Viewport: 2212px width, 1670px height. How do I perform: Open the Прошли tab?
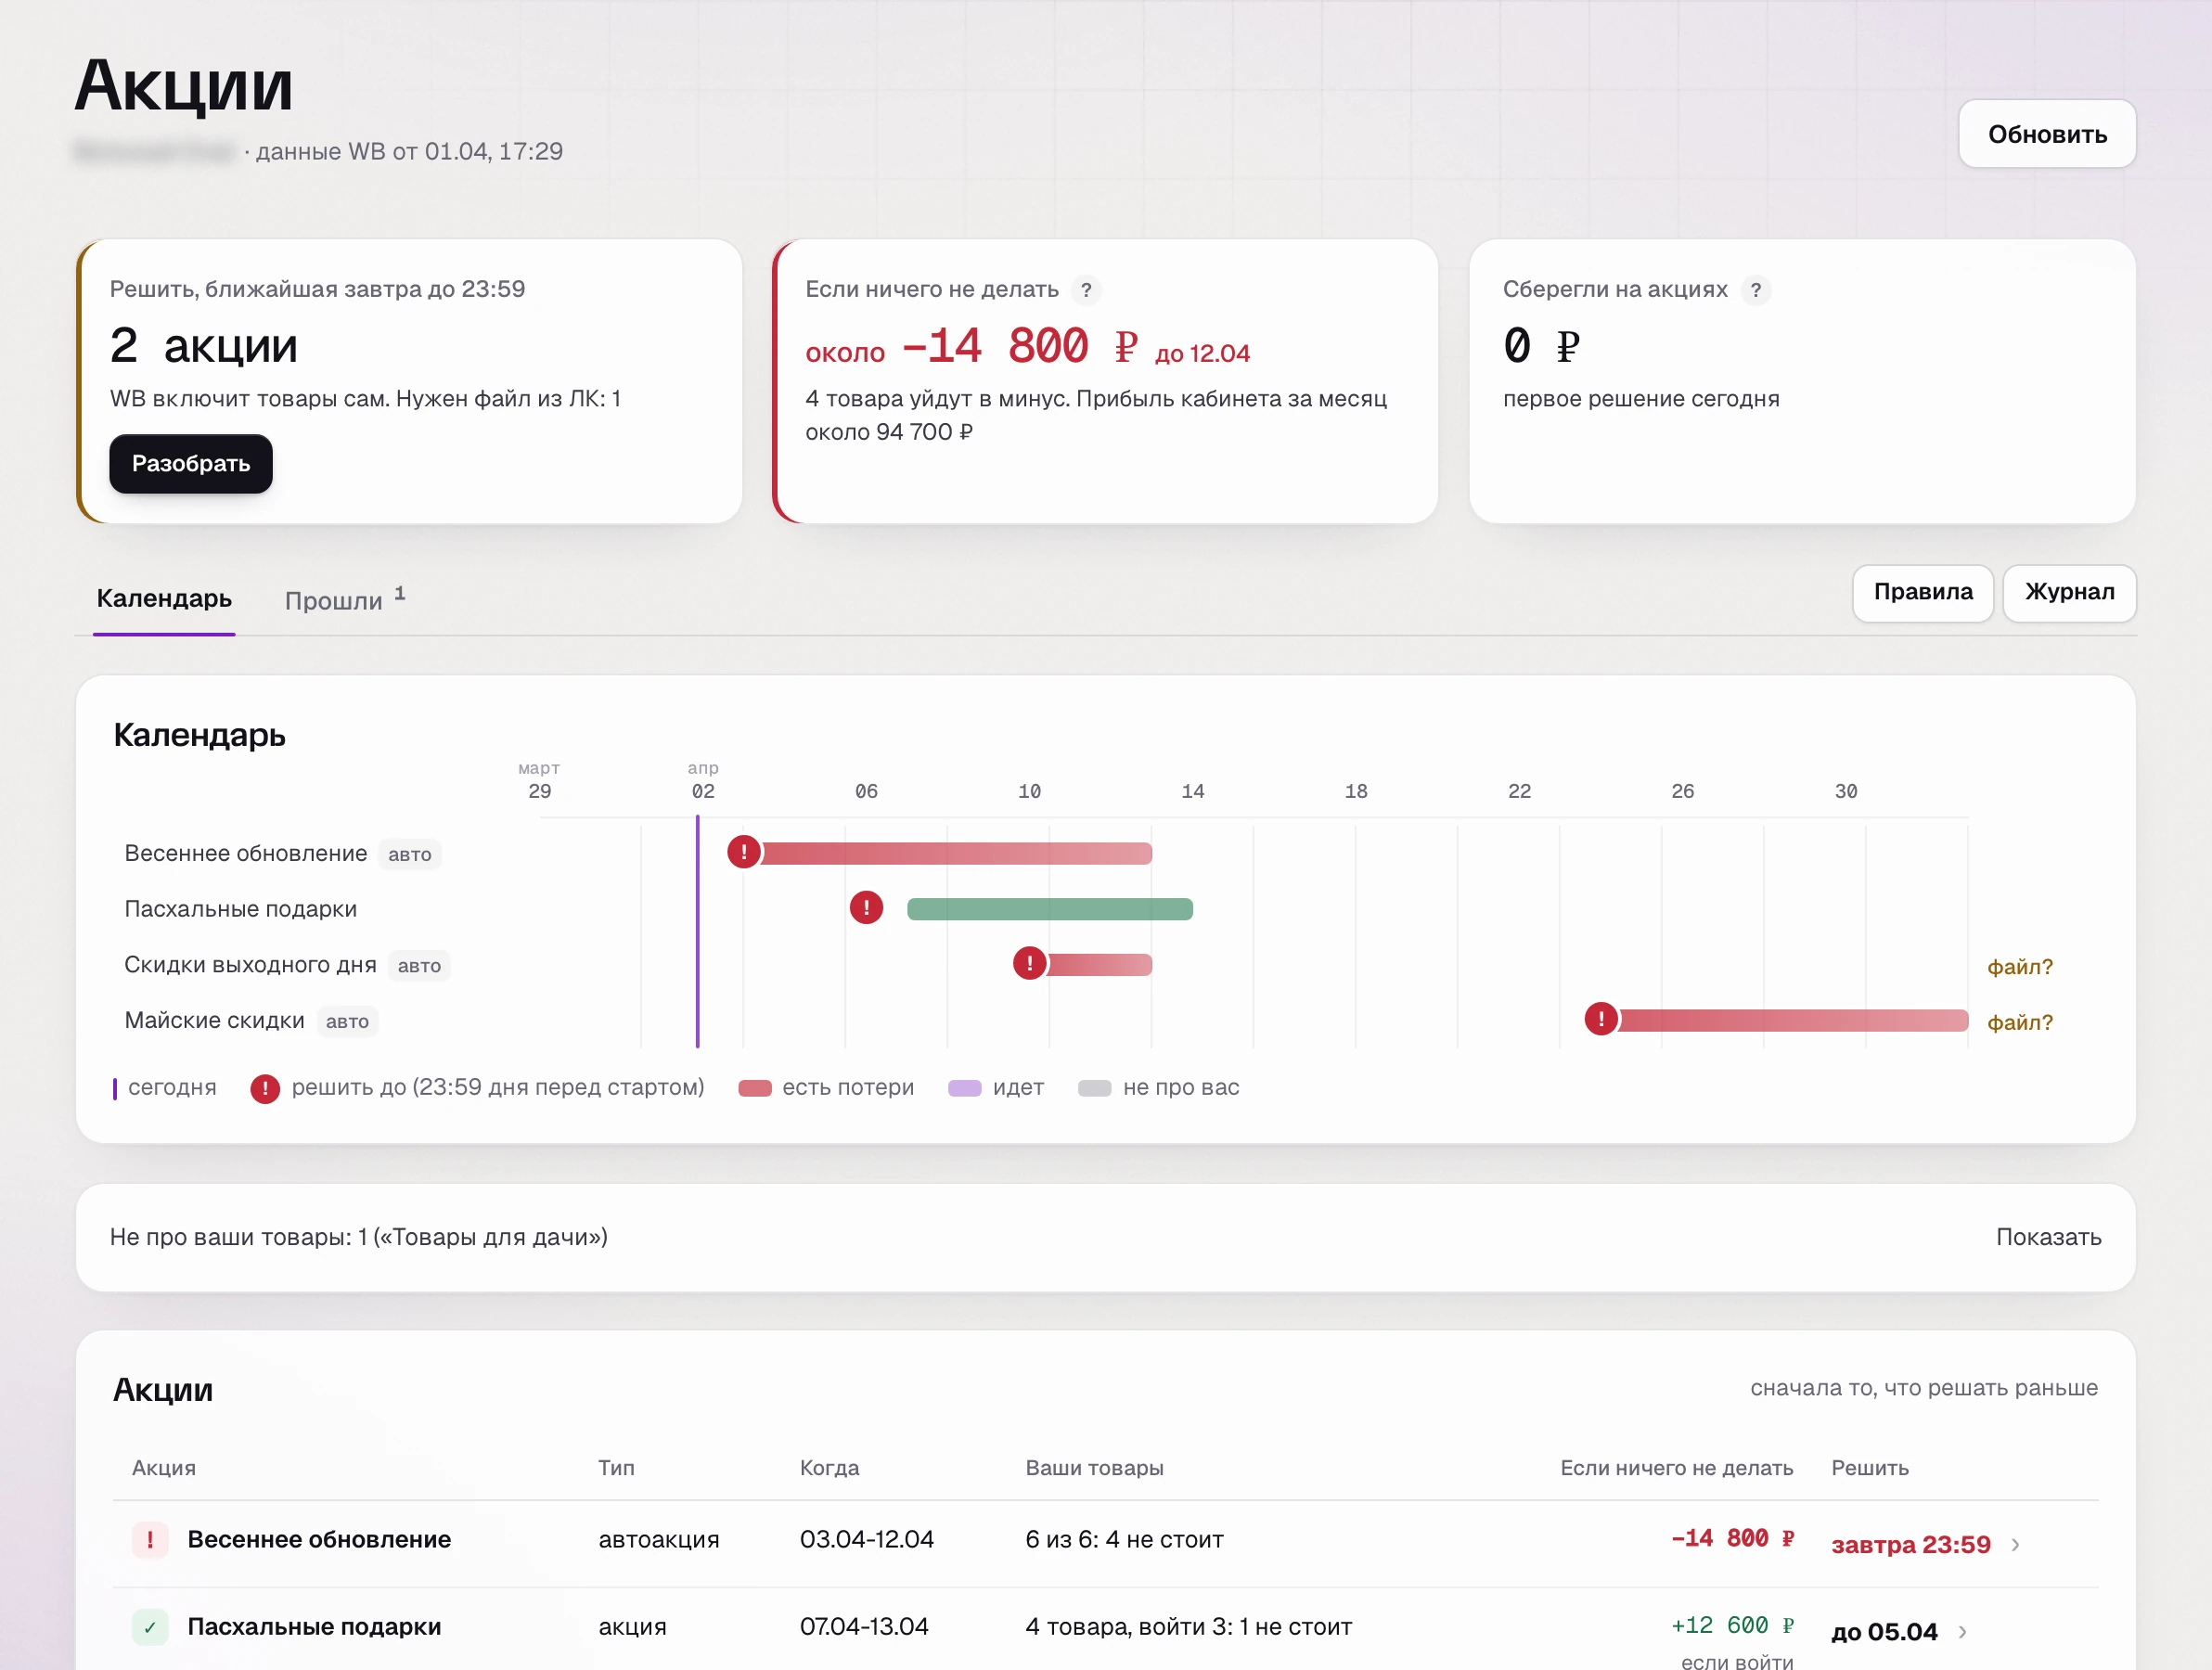344,599
